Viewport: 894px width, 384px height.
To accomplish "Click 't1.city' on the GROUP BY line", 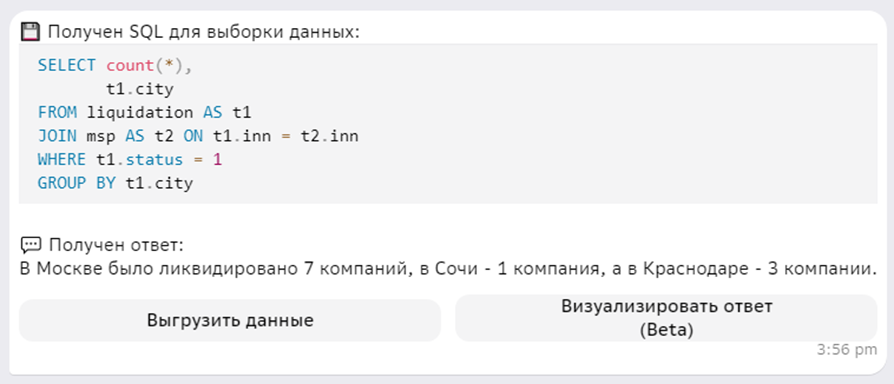I will coord(159,184).
